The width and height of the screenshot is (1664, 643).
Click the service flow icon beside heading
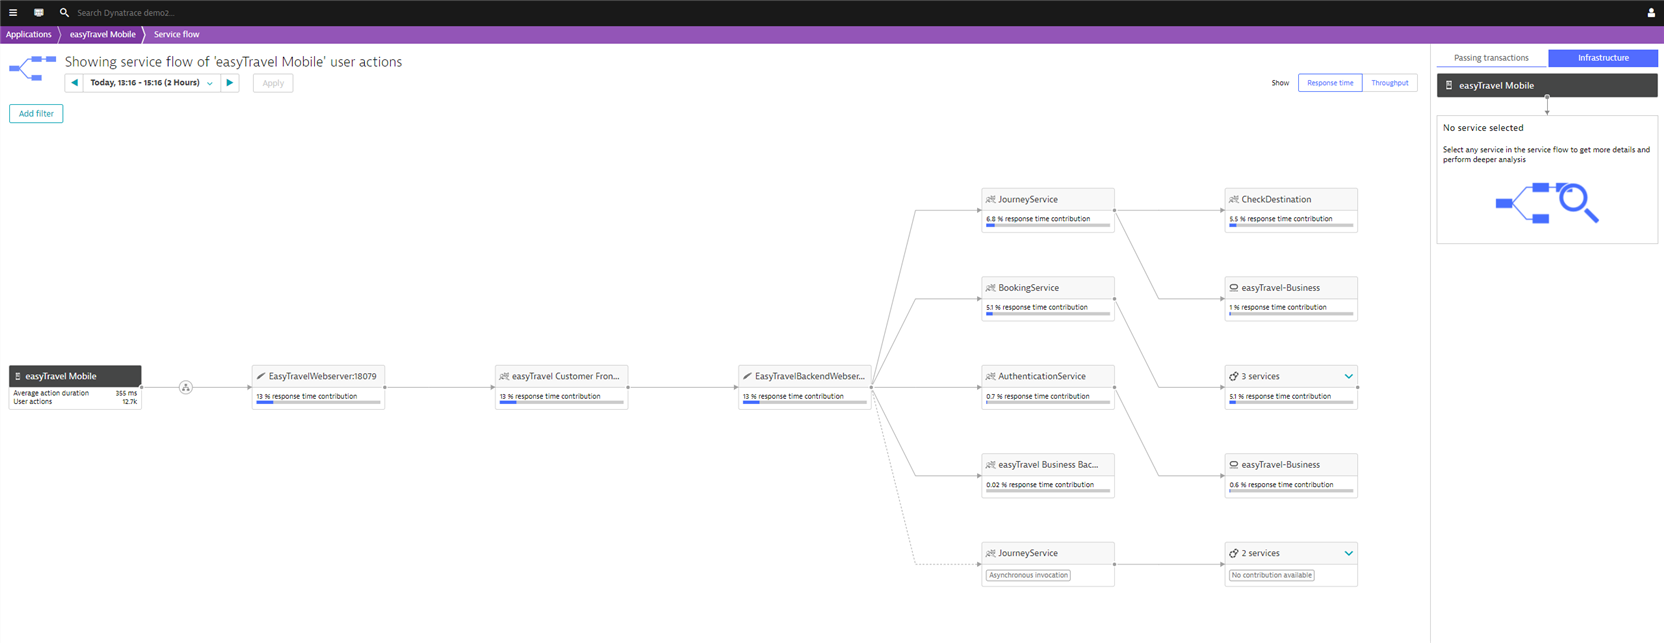pyautogui.click(x=32, y=68)
